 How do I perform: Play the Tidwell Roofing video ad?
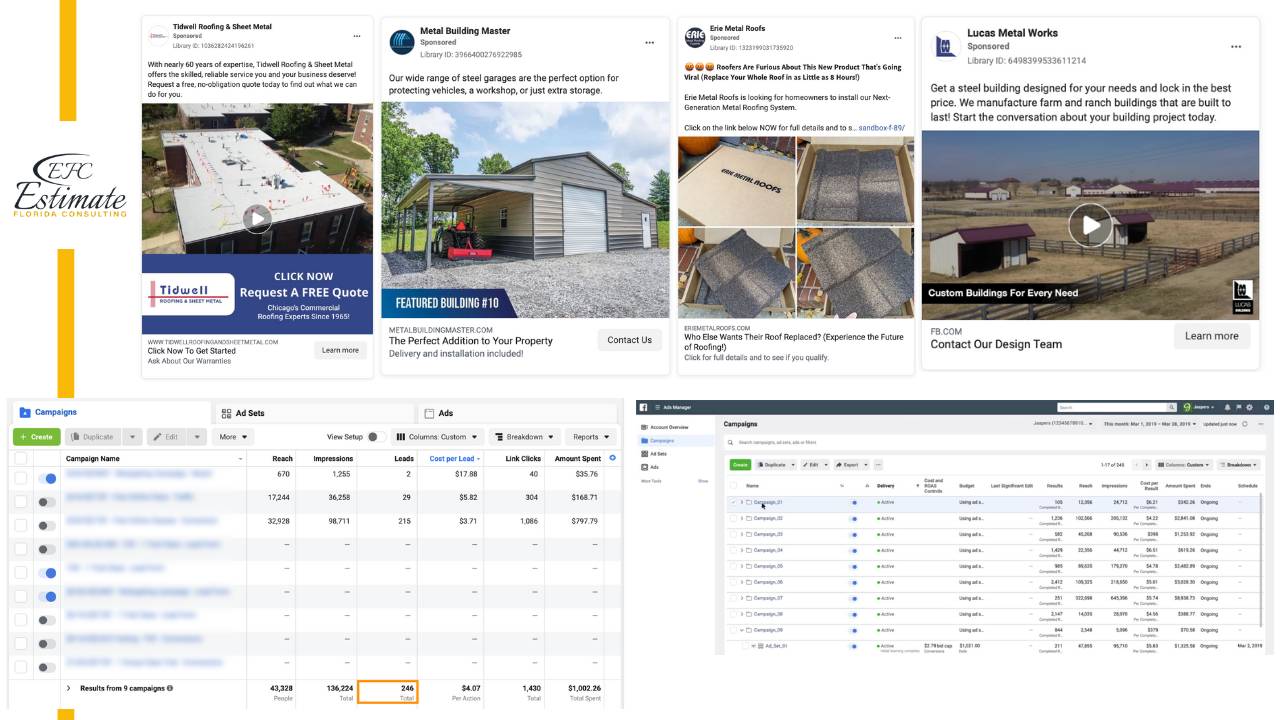[257, 219]
